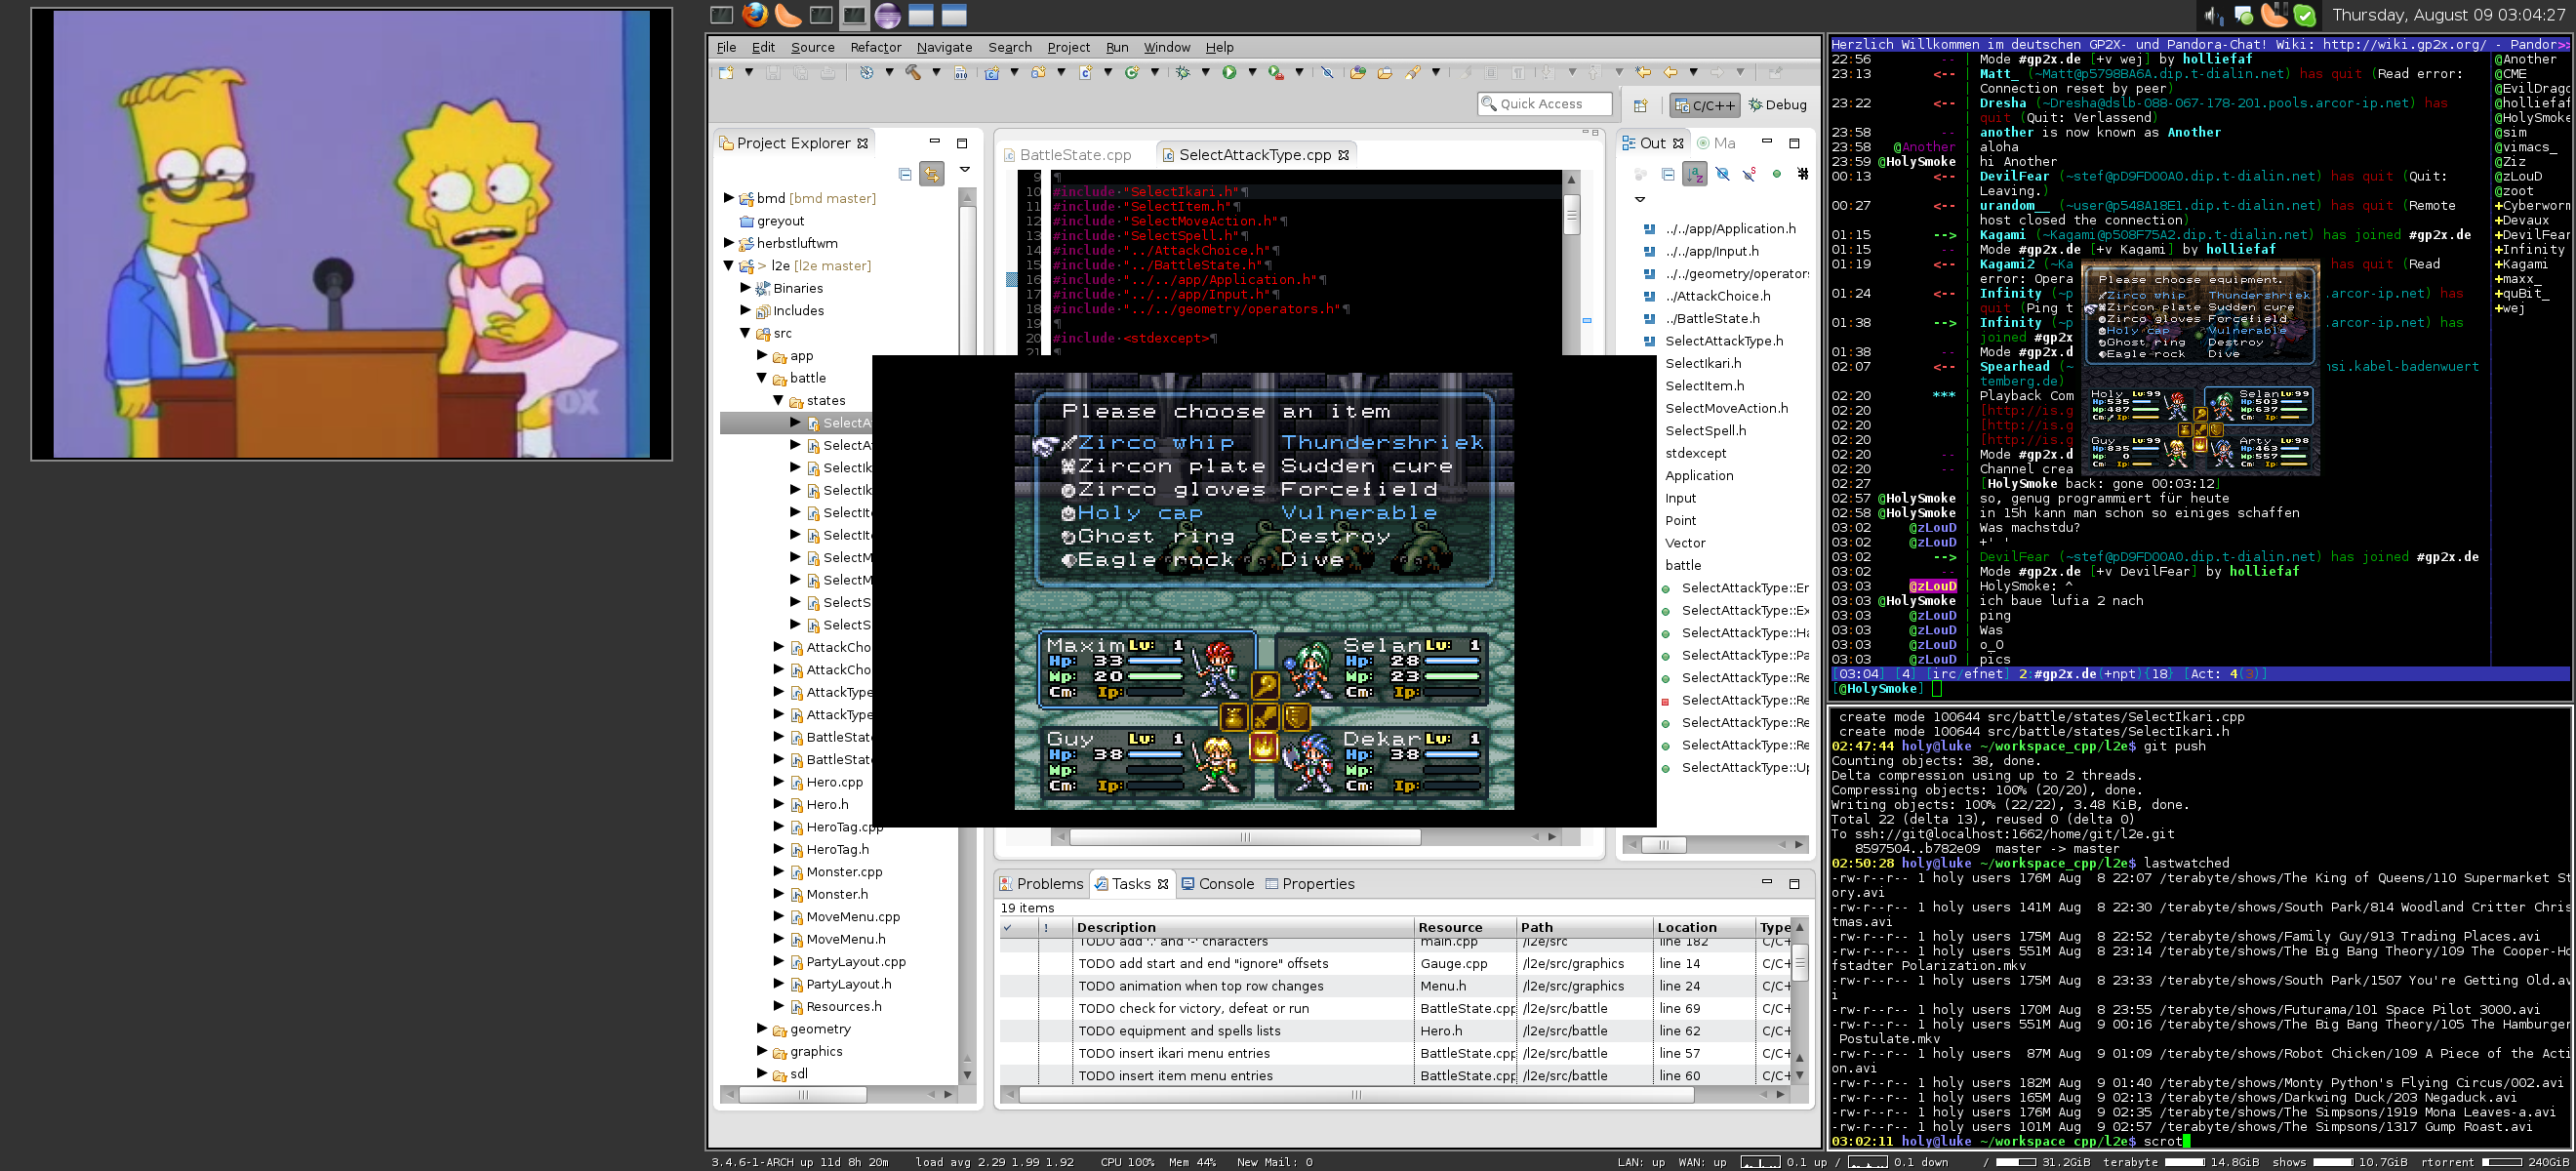This screenshot has width=2576, height=1171.
Task: Expand the herbstluftwm project node
Action: click(x=729, y=243)
